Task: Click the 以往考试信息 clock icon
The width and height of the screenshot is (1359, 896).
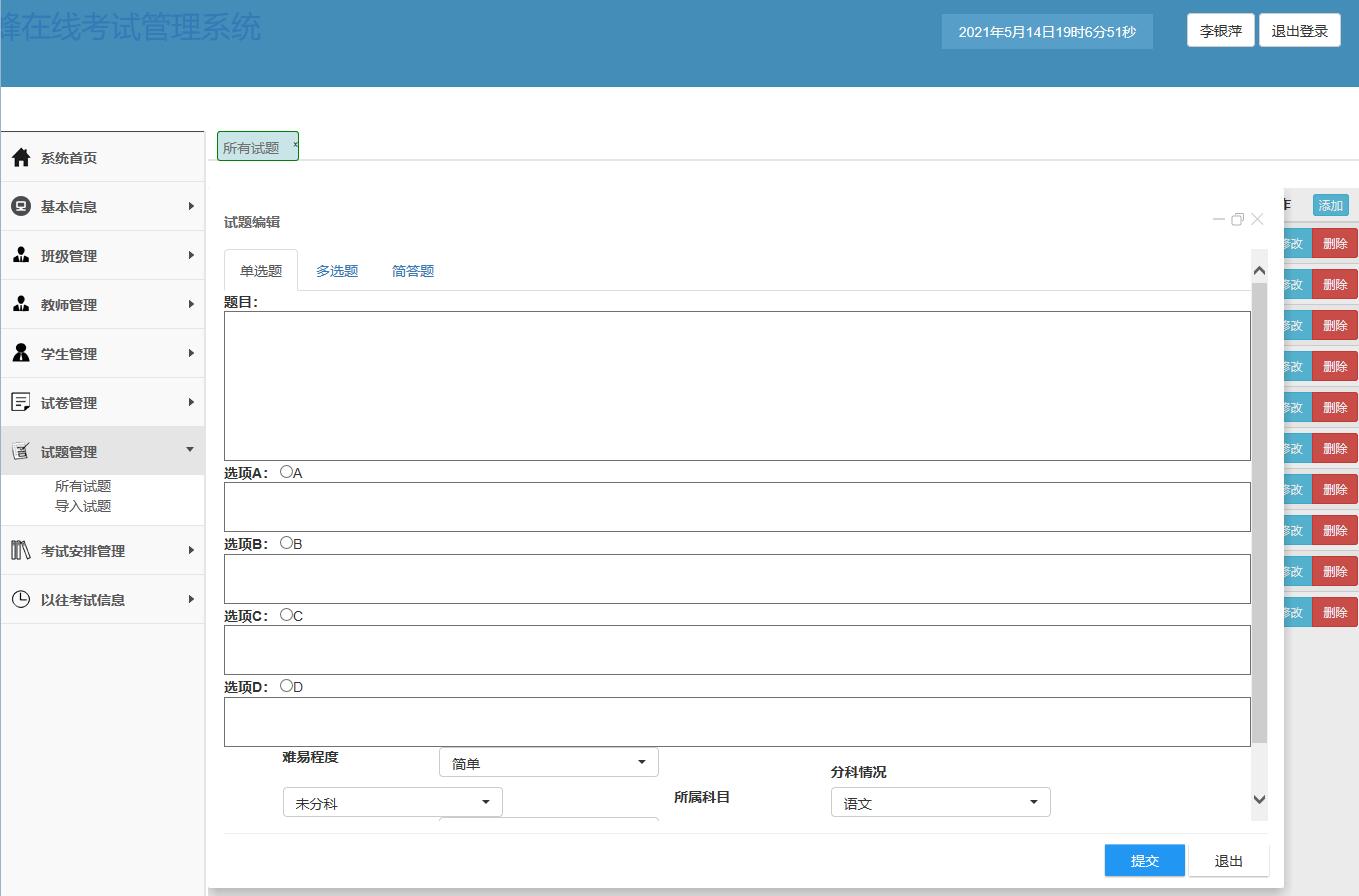Action: 21,599
